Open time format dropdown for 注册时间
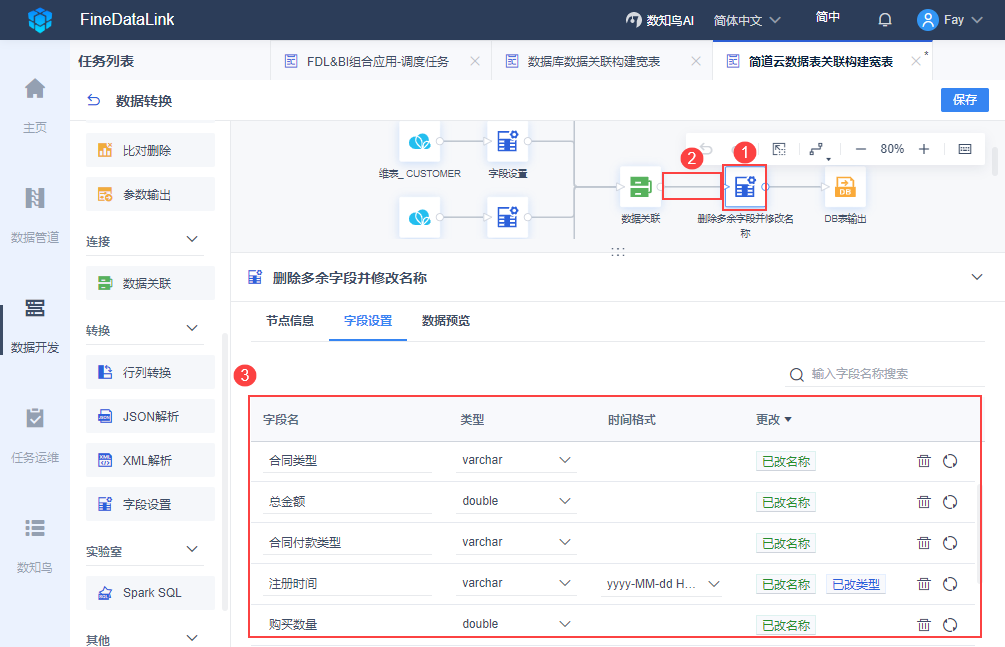 [x=661, y=584]
